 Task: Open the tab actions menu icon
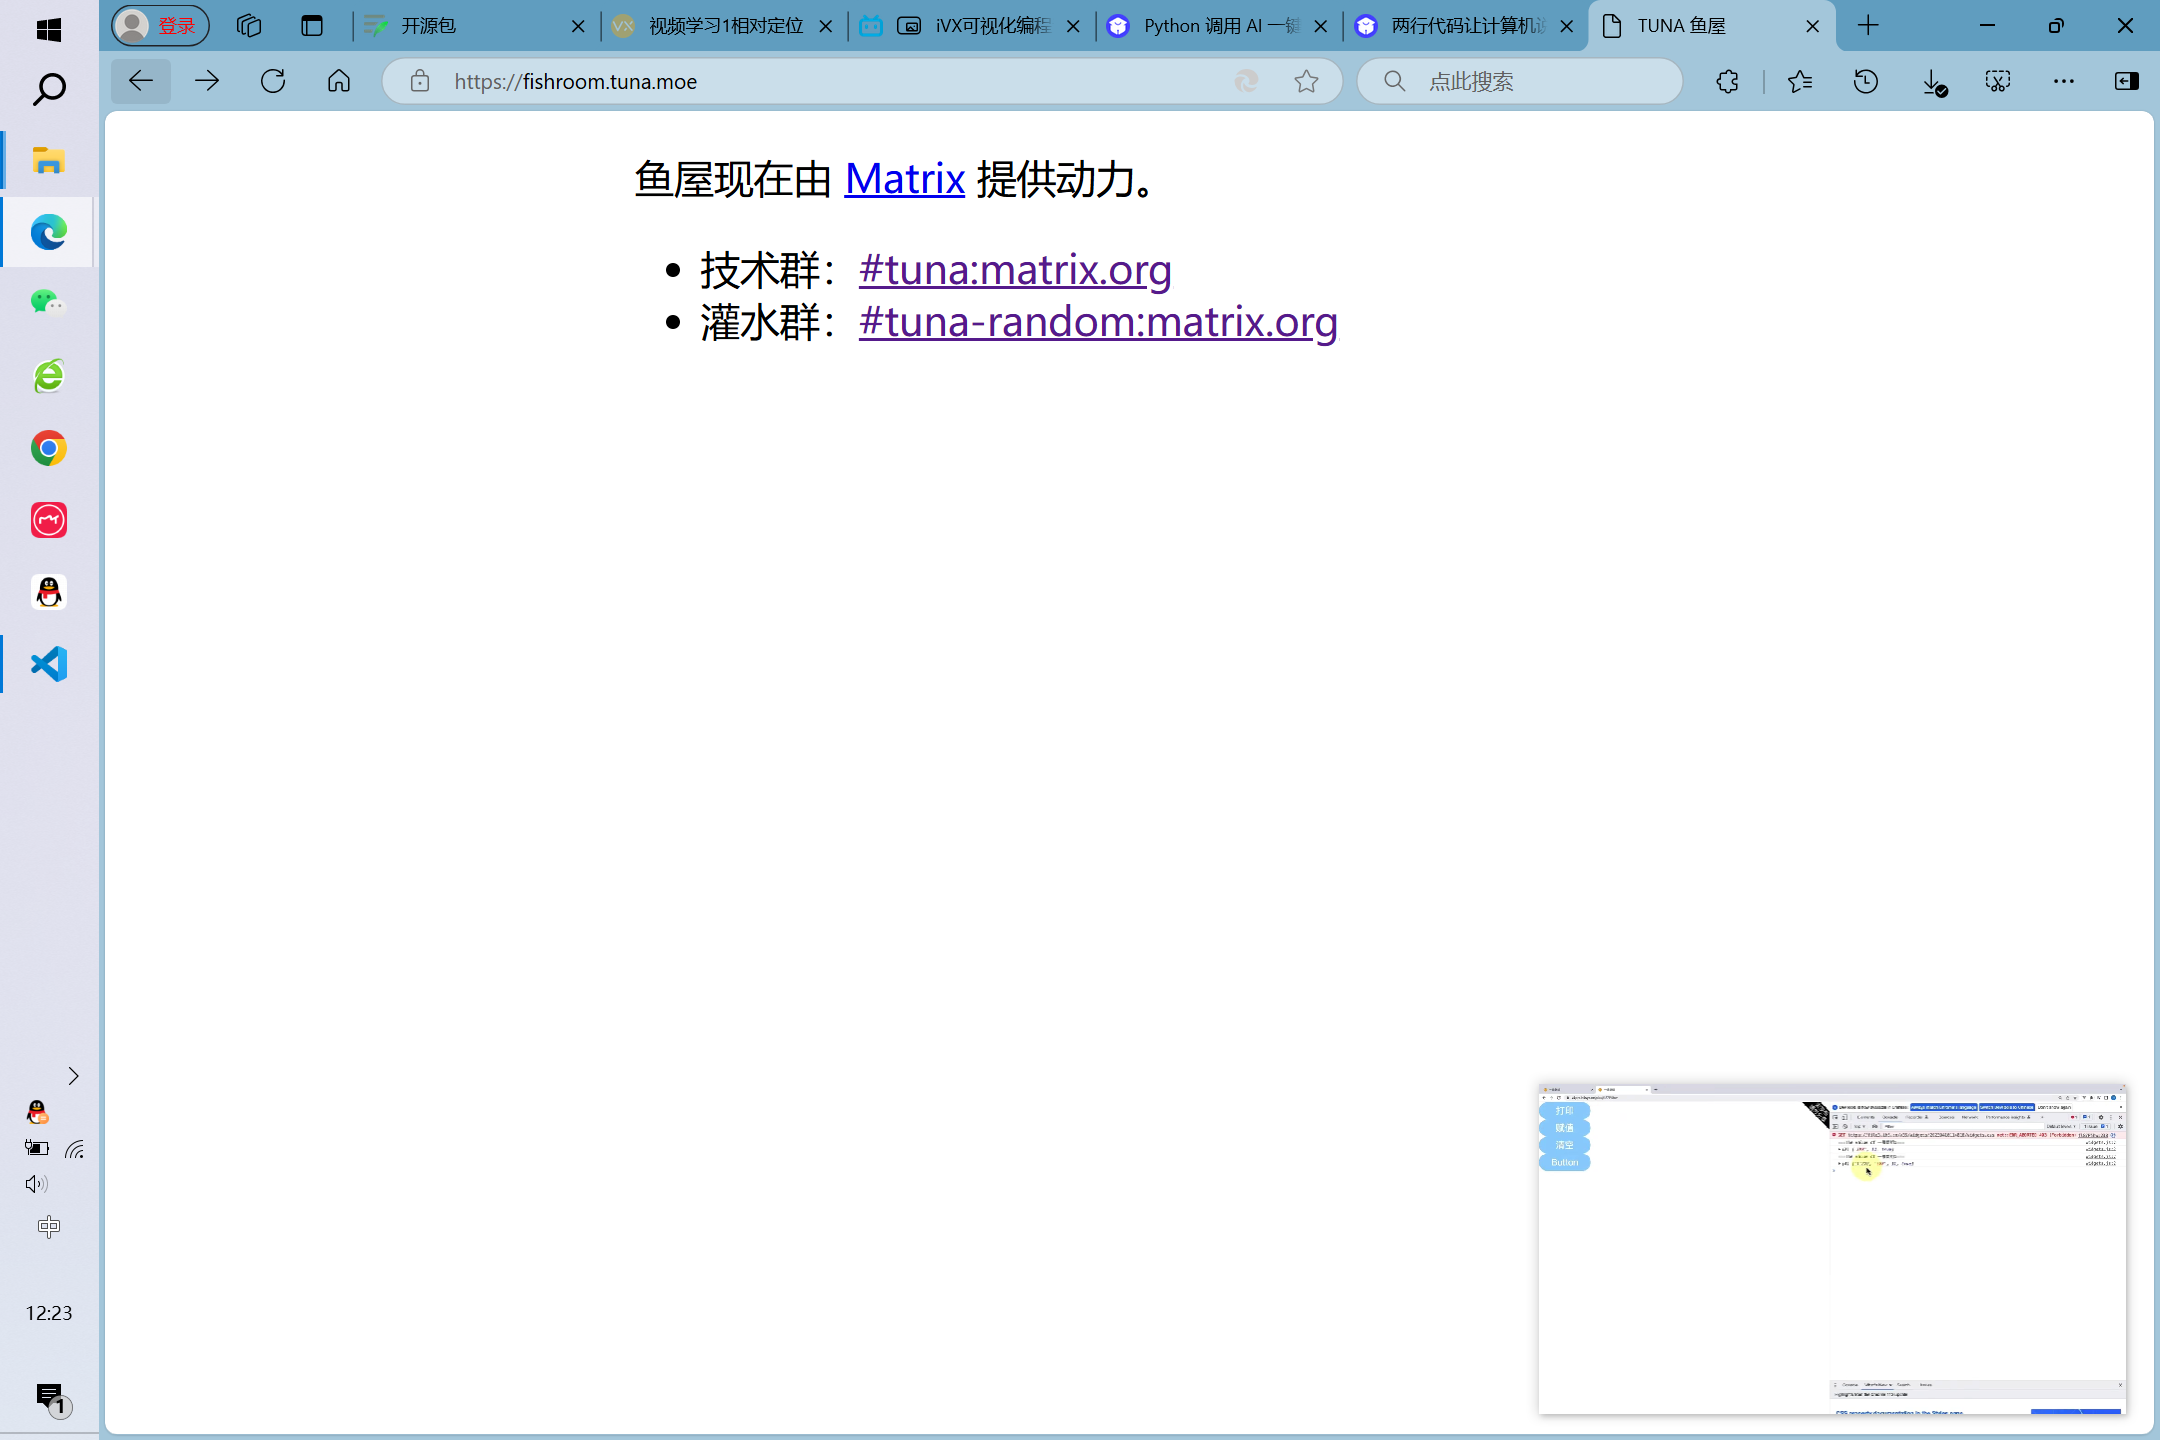pos(312,26)
